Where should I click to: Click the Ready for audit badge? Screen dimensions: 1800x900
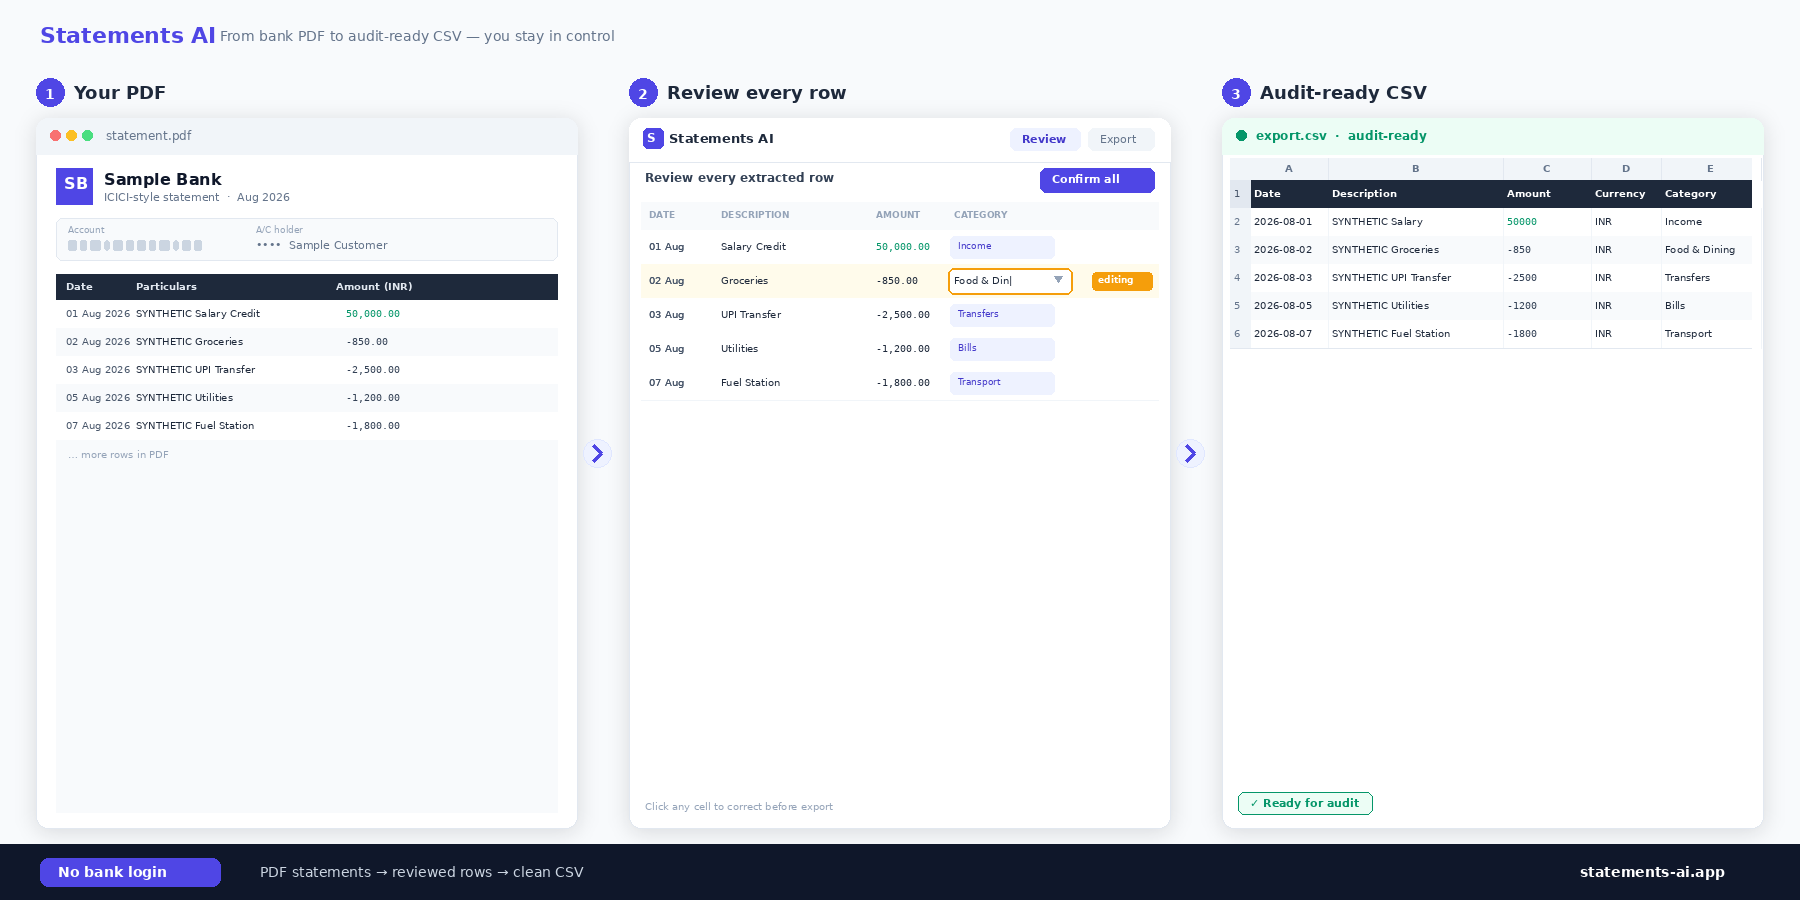point(1305,803)
